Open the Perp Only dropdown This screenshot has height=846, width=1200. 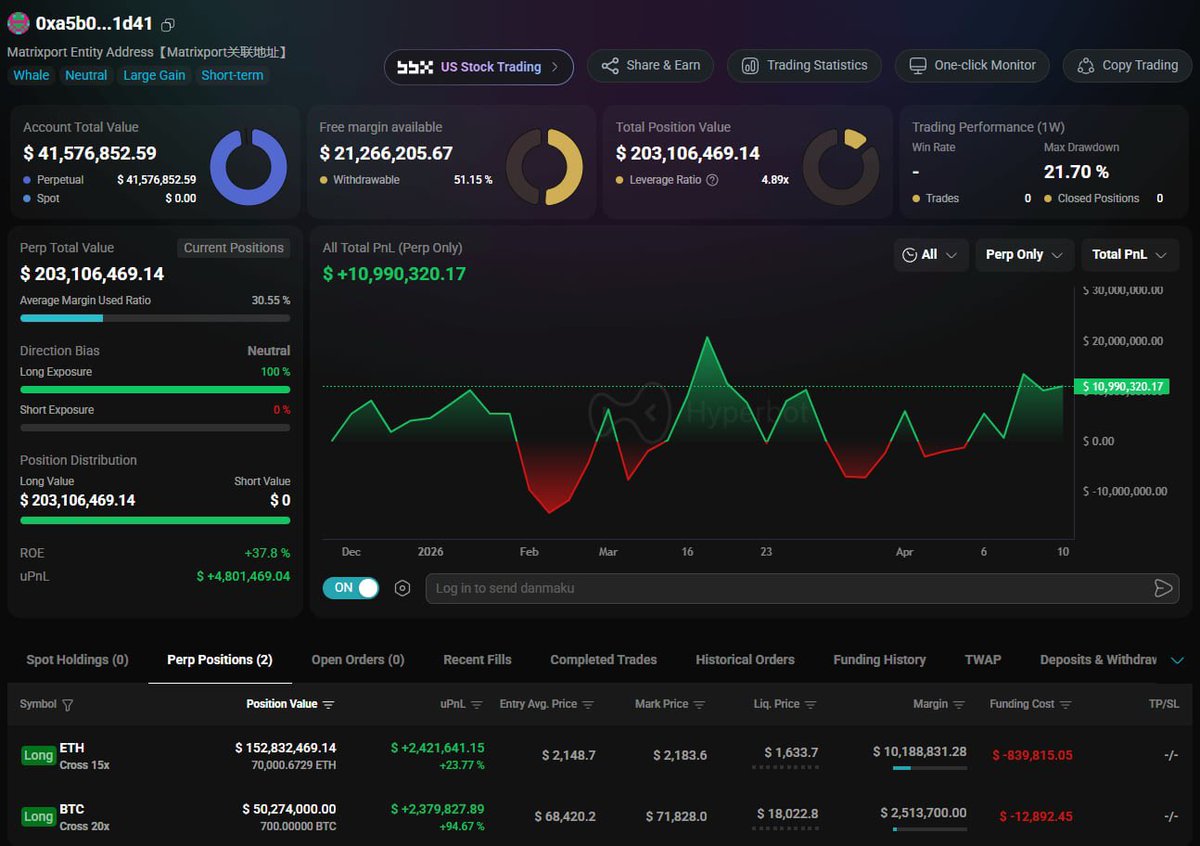coord(1024,255)
